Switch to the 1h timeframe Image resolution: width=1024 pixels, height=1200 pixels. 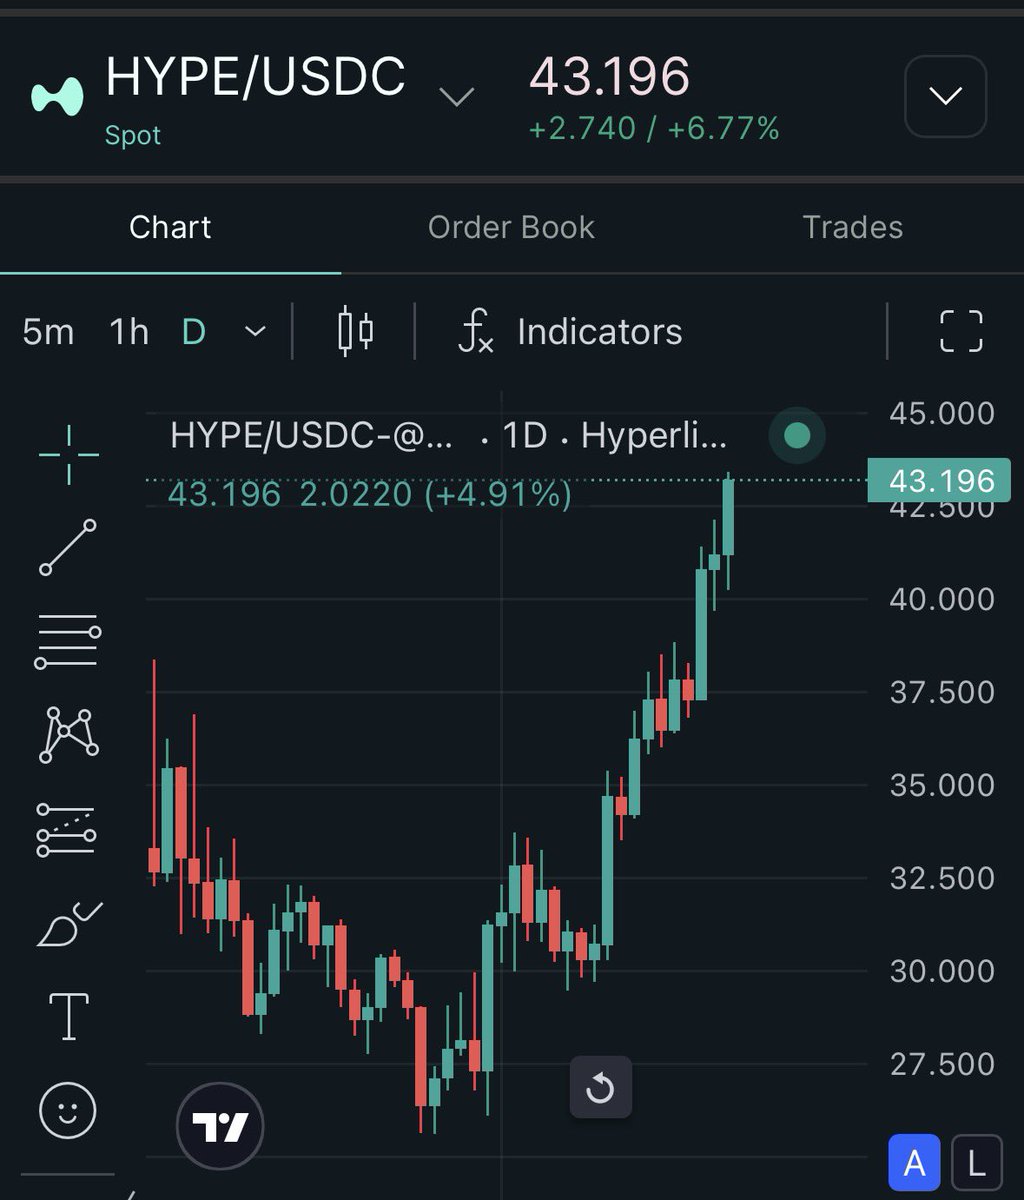tap(129, 331)
